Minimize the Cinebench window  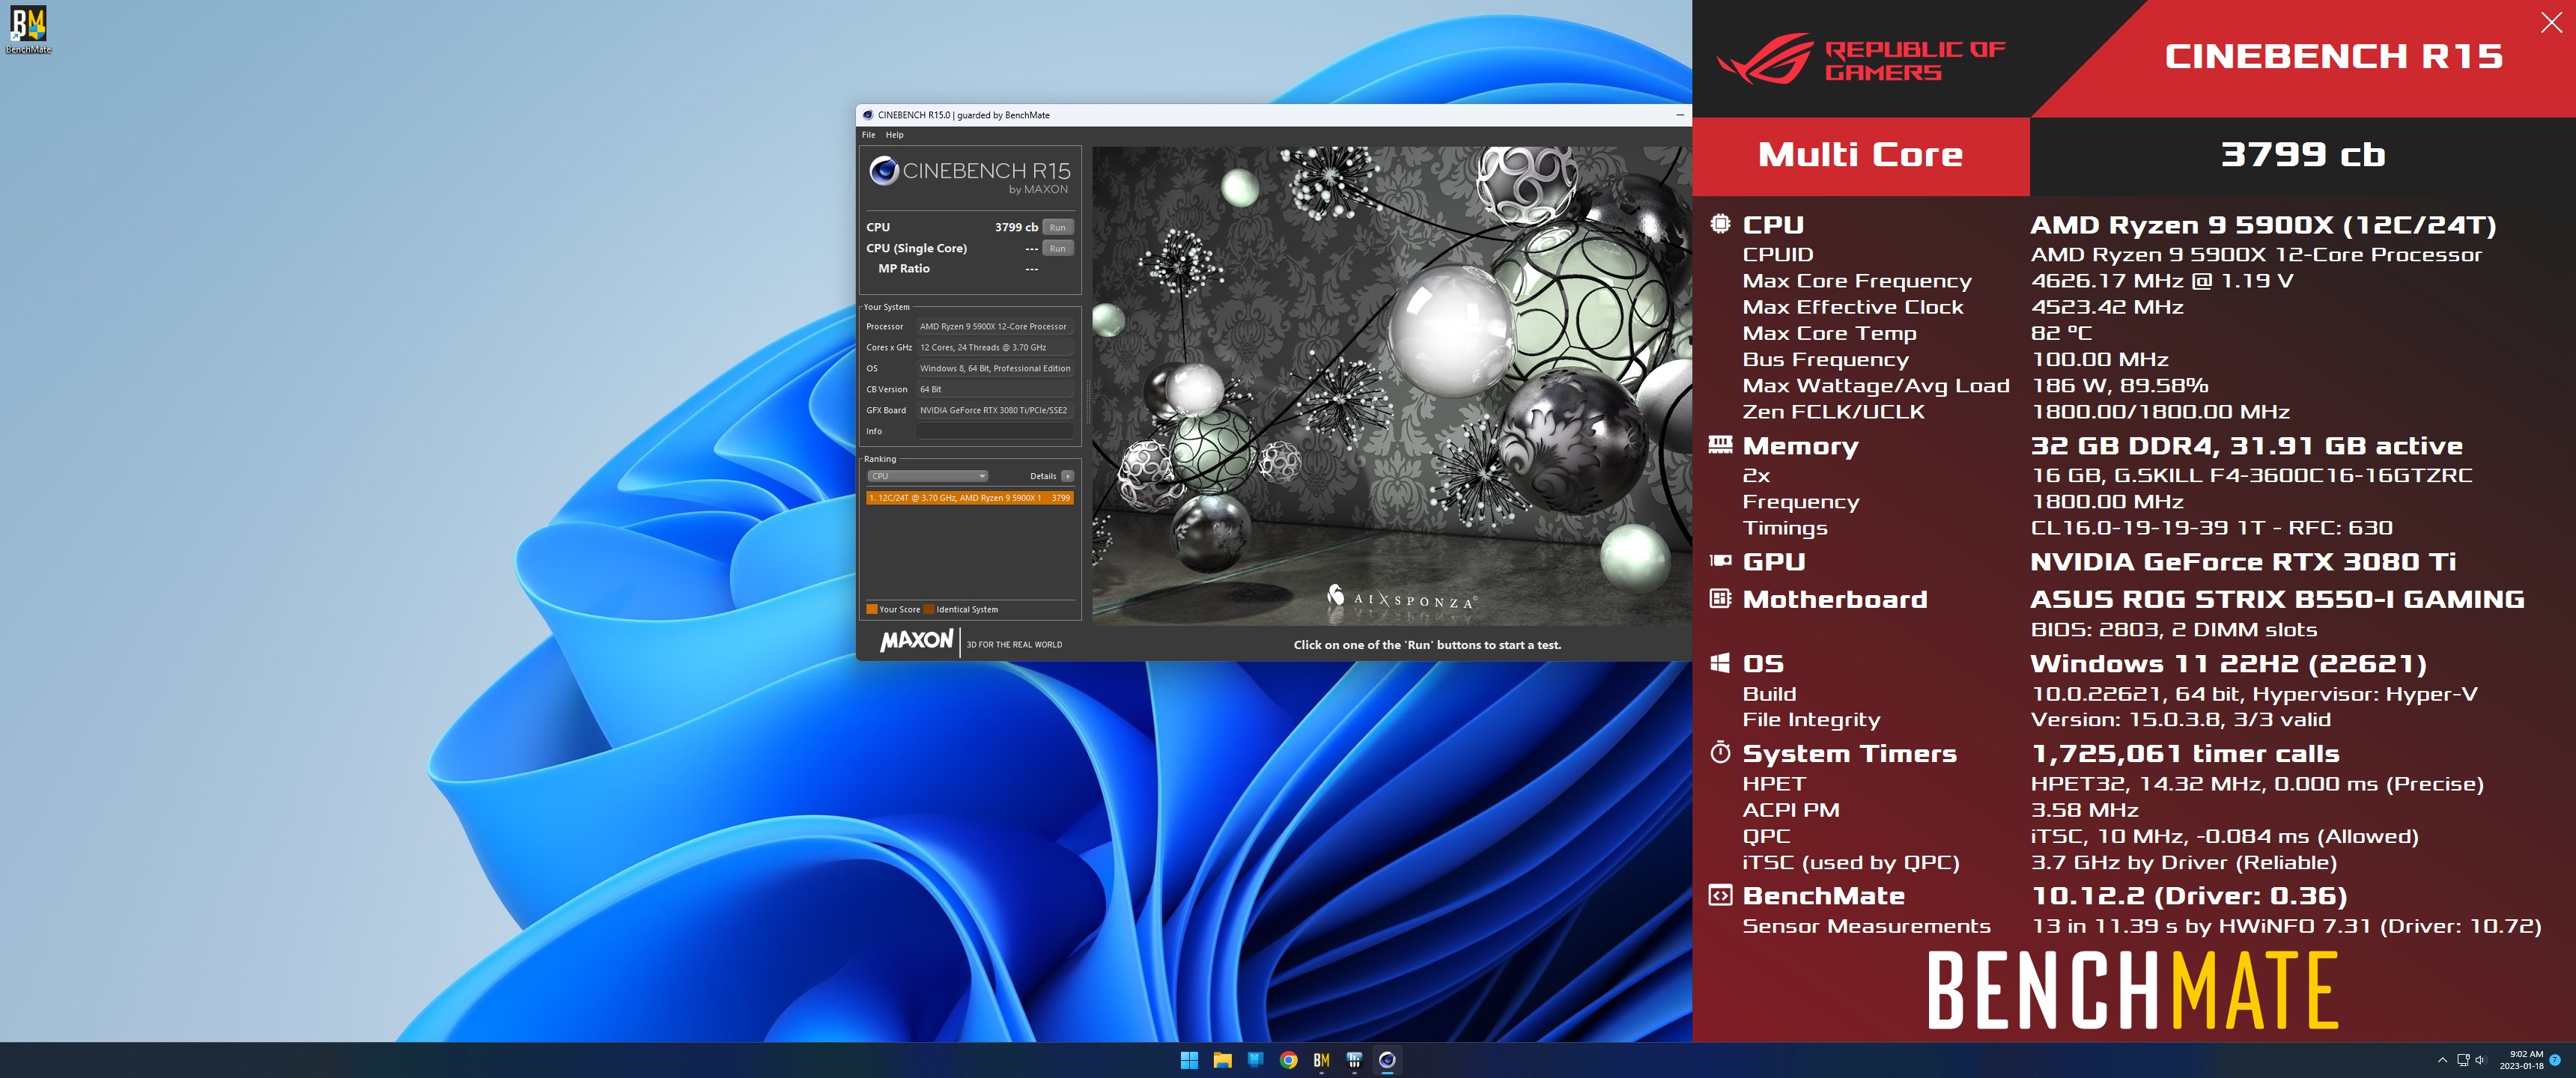click(x=1679, y=115)
